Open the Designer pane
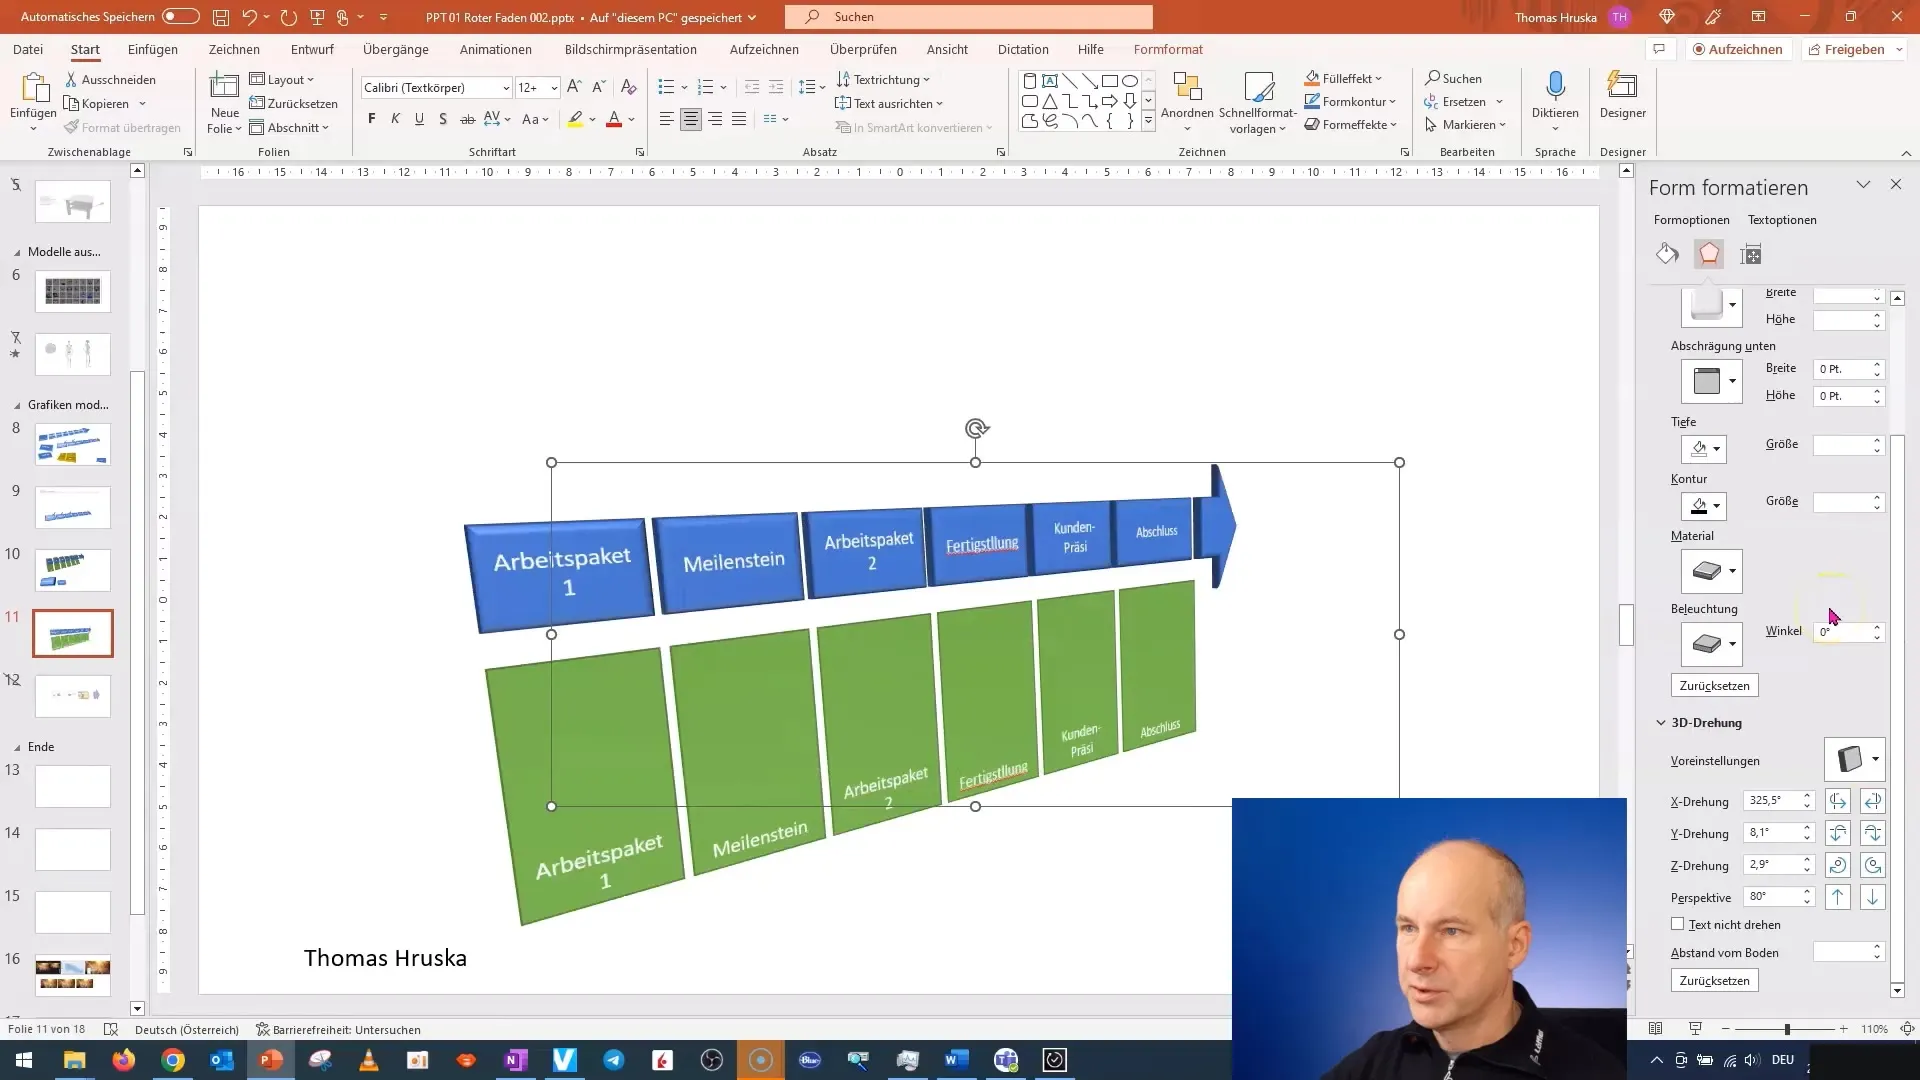 click(x=1622, y=96)
